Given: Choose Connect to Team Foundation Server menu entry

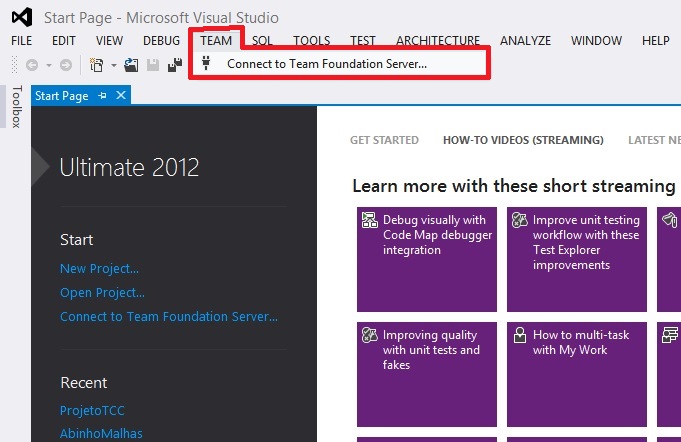Looking at the screenshot, I should pyautogui.click(x=340, y=64).
